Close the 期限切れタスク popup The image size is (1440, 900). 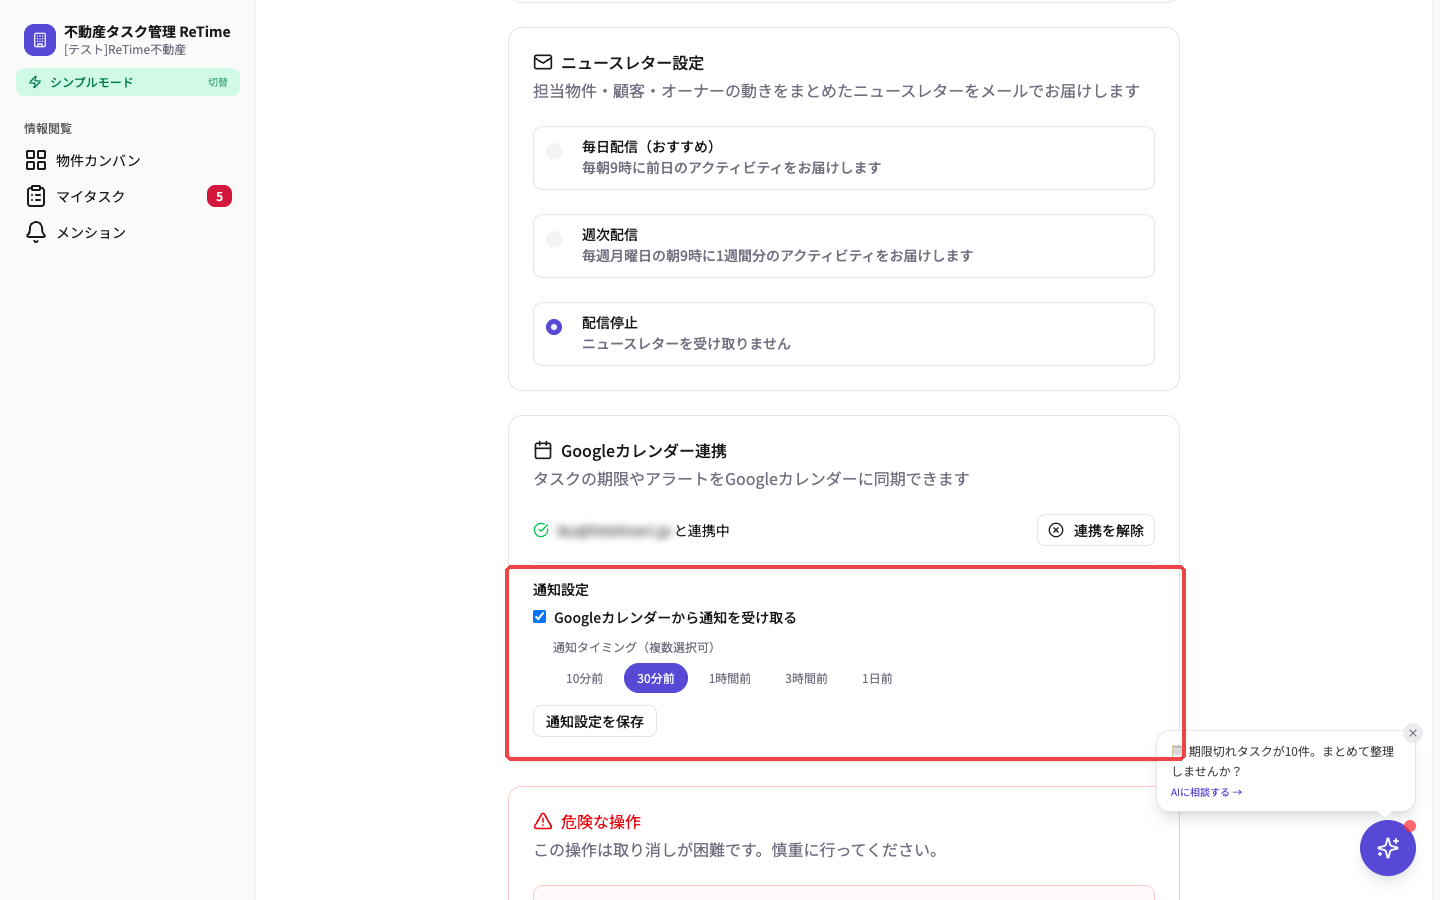click(1413, 733)
